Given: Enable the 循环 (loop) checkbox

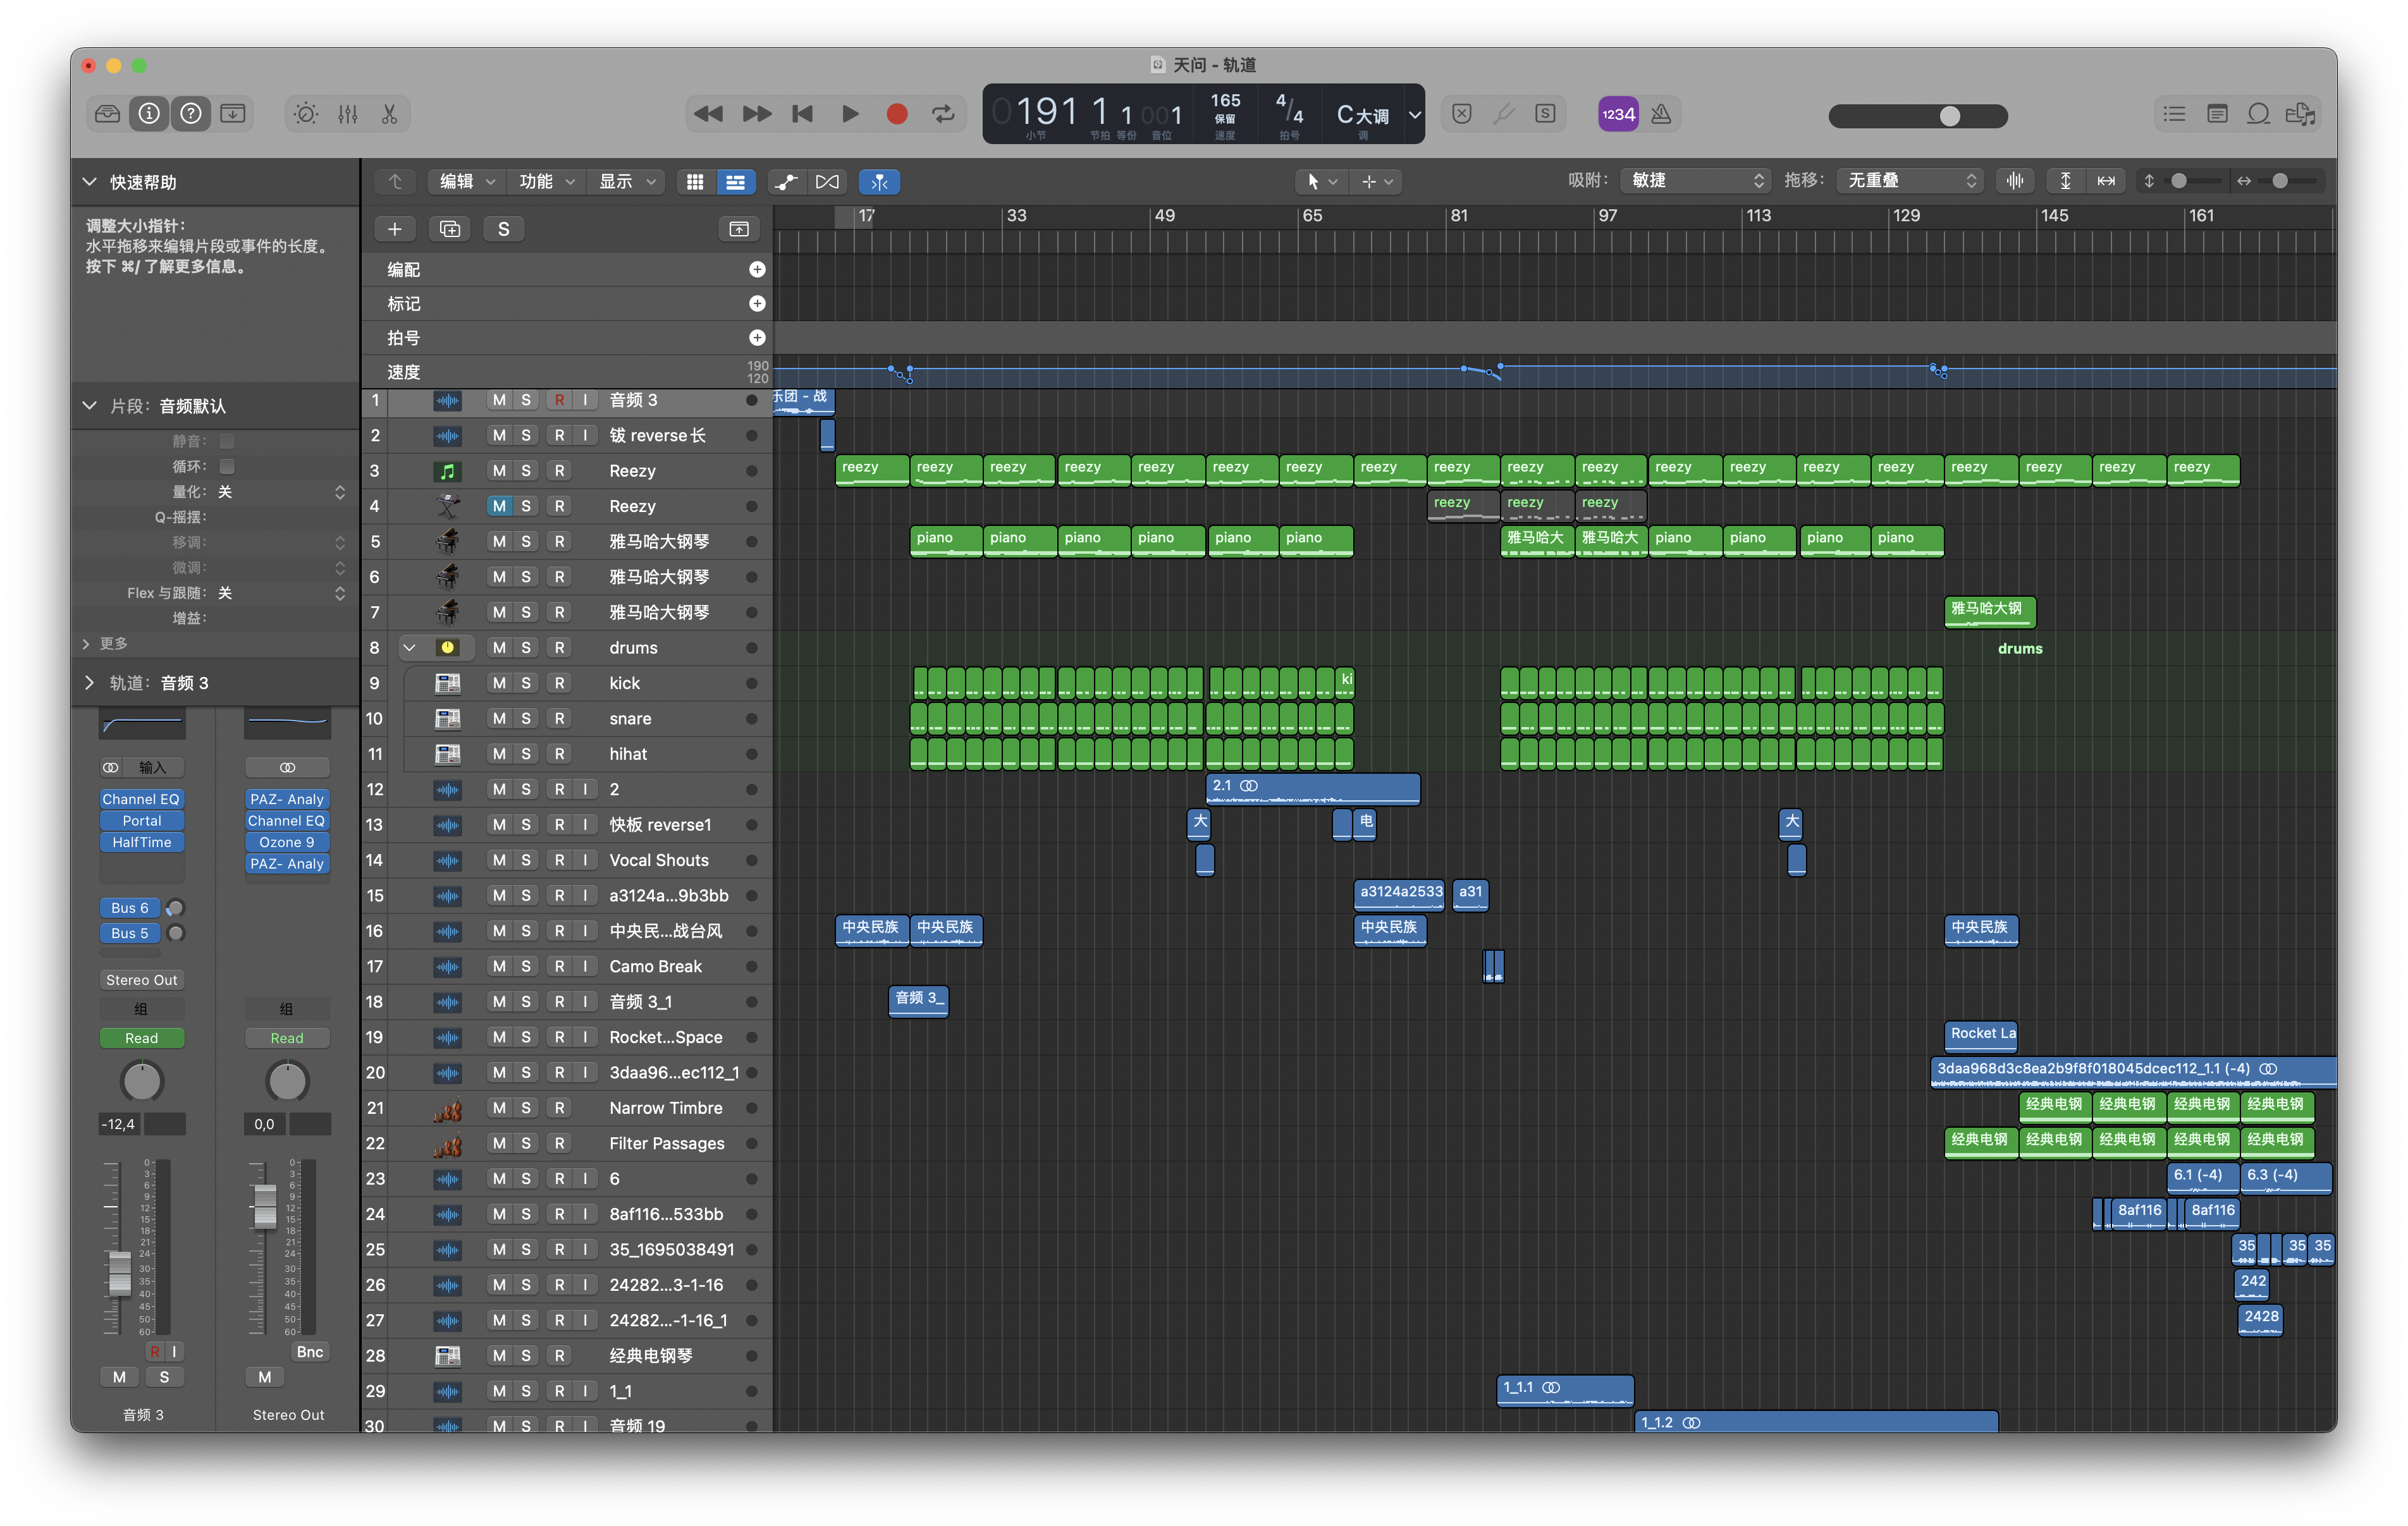Looking at the screenshot, I should point(227,466).
